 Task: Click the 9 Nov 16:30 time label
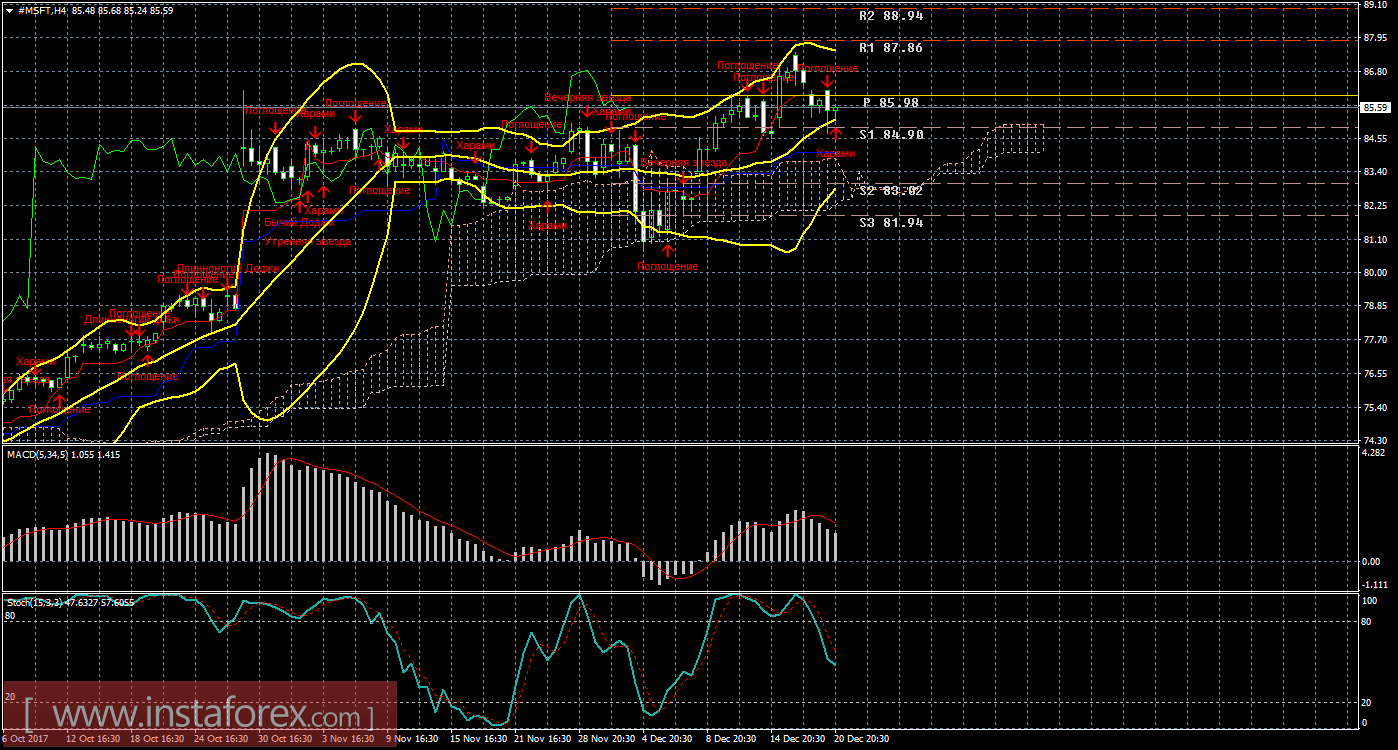coord(412,740)
